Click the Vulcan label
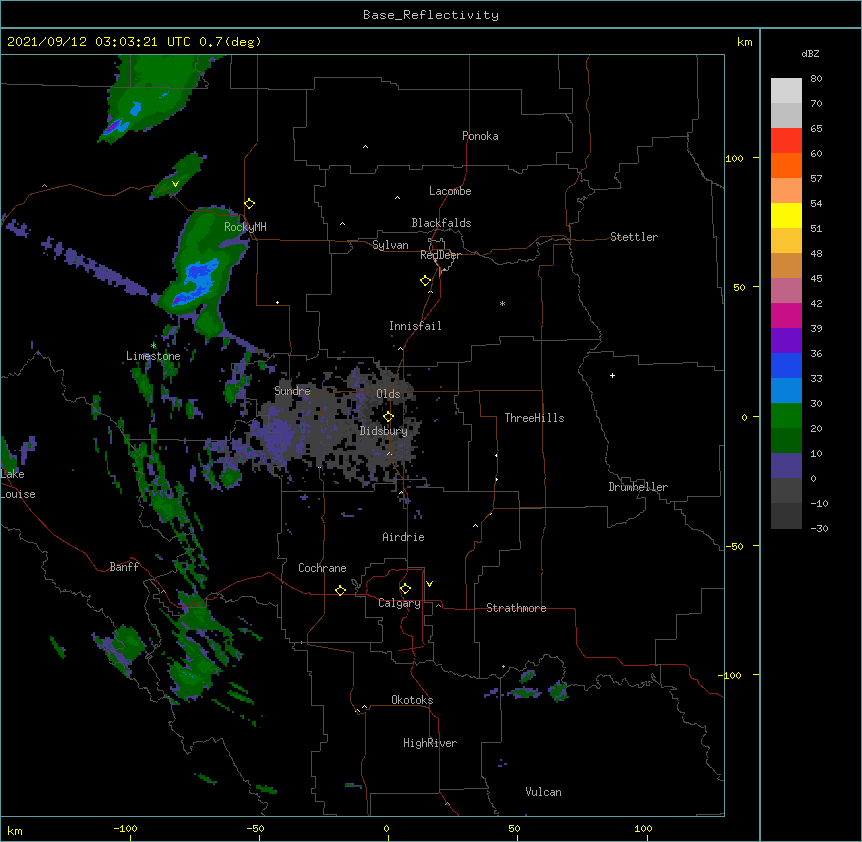Screen dimensions: 862x842 [543, 792]
